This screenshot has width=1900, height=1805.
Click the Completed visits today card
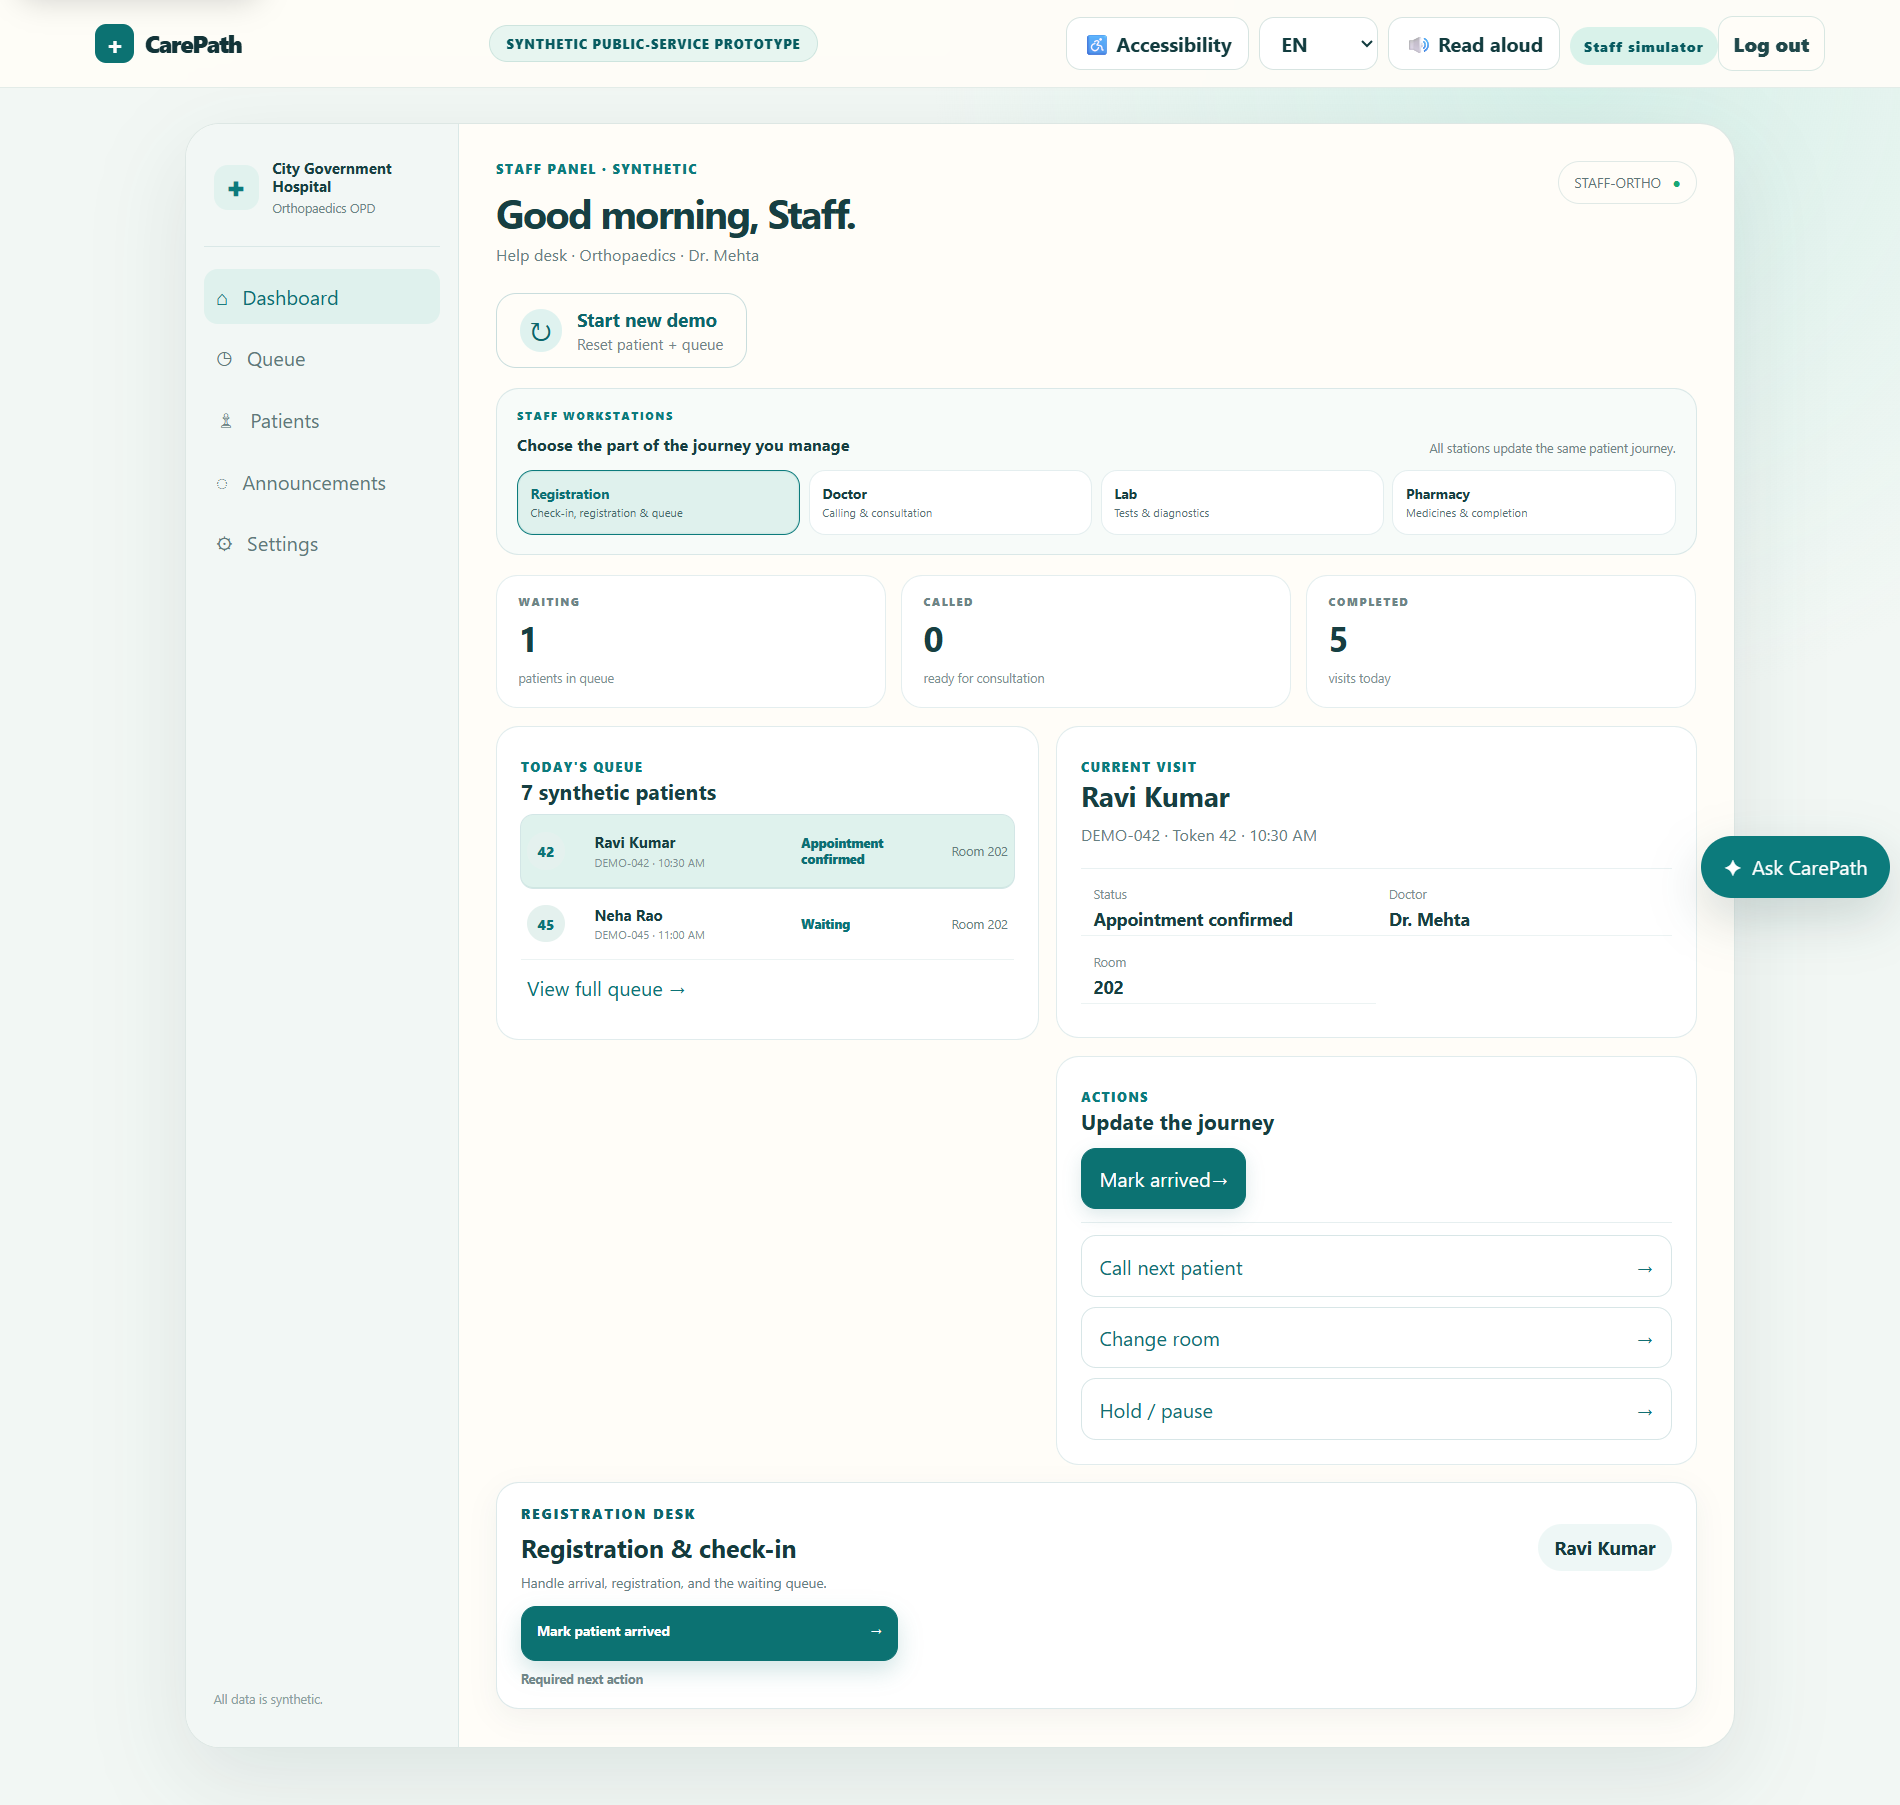[x=1501, y=642]
